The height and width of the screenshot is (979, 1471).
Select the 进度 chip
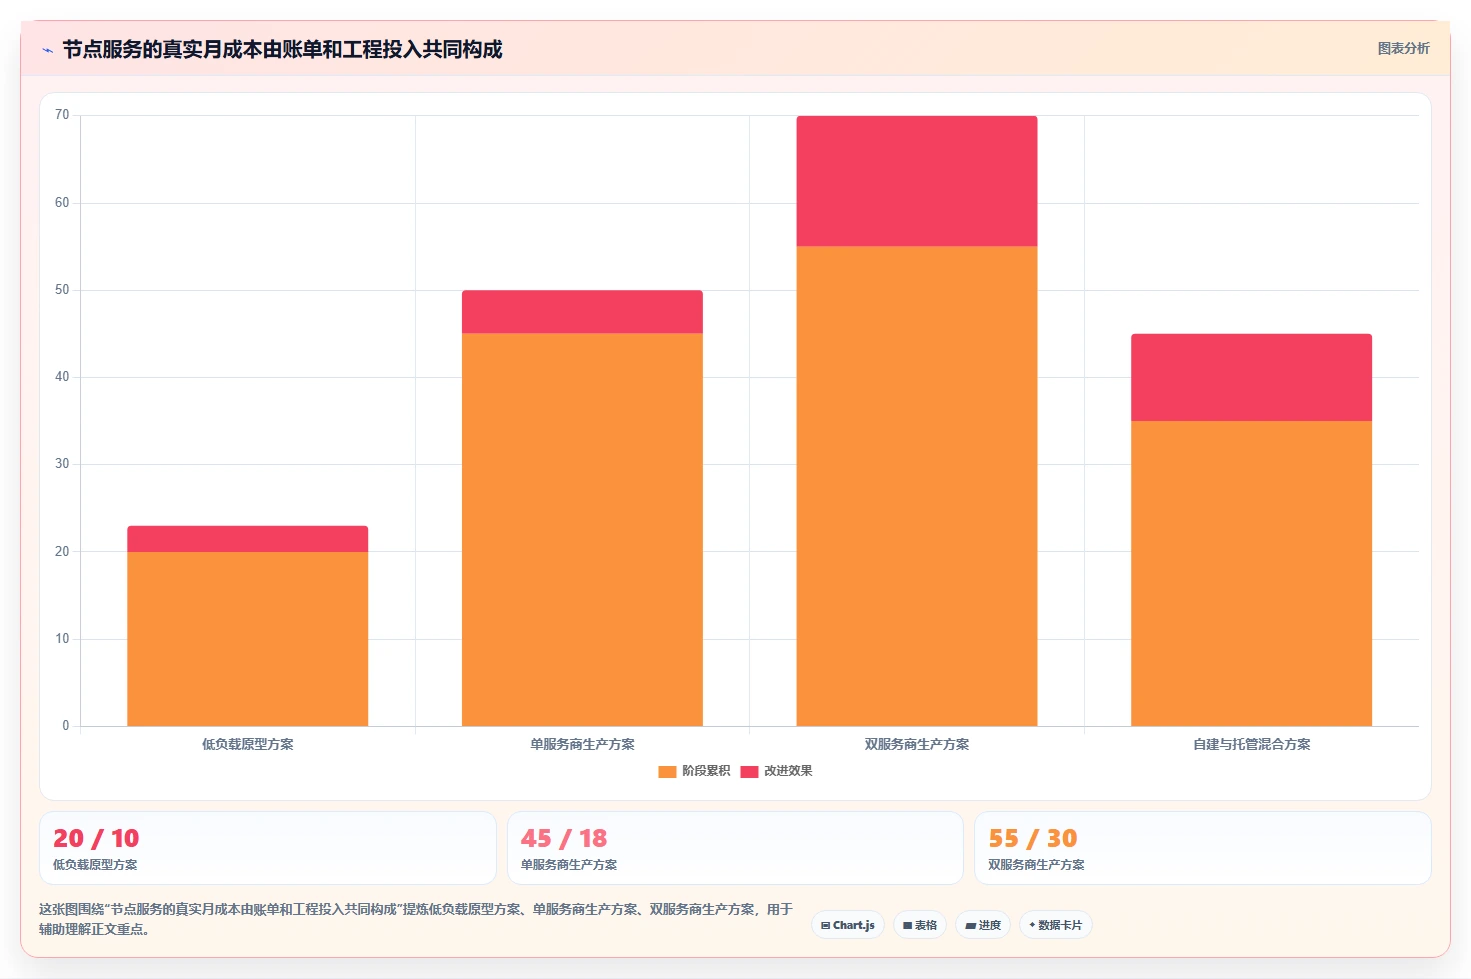pos(983,925)
